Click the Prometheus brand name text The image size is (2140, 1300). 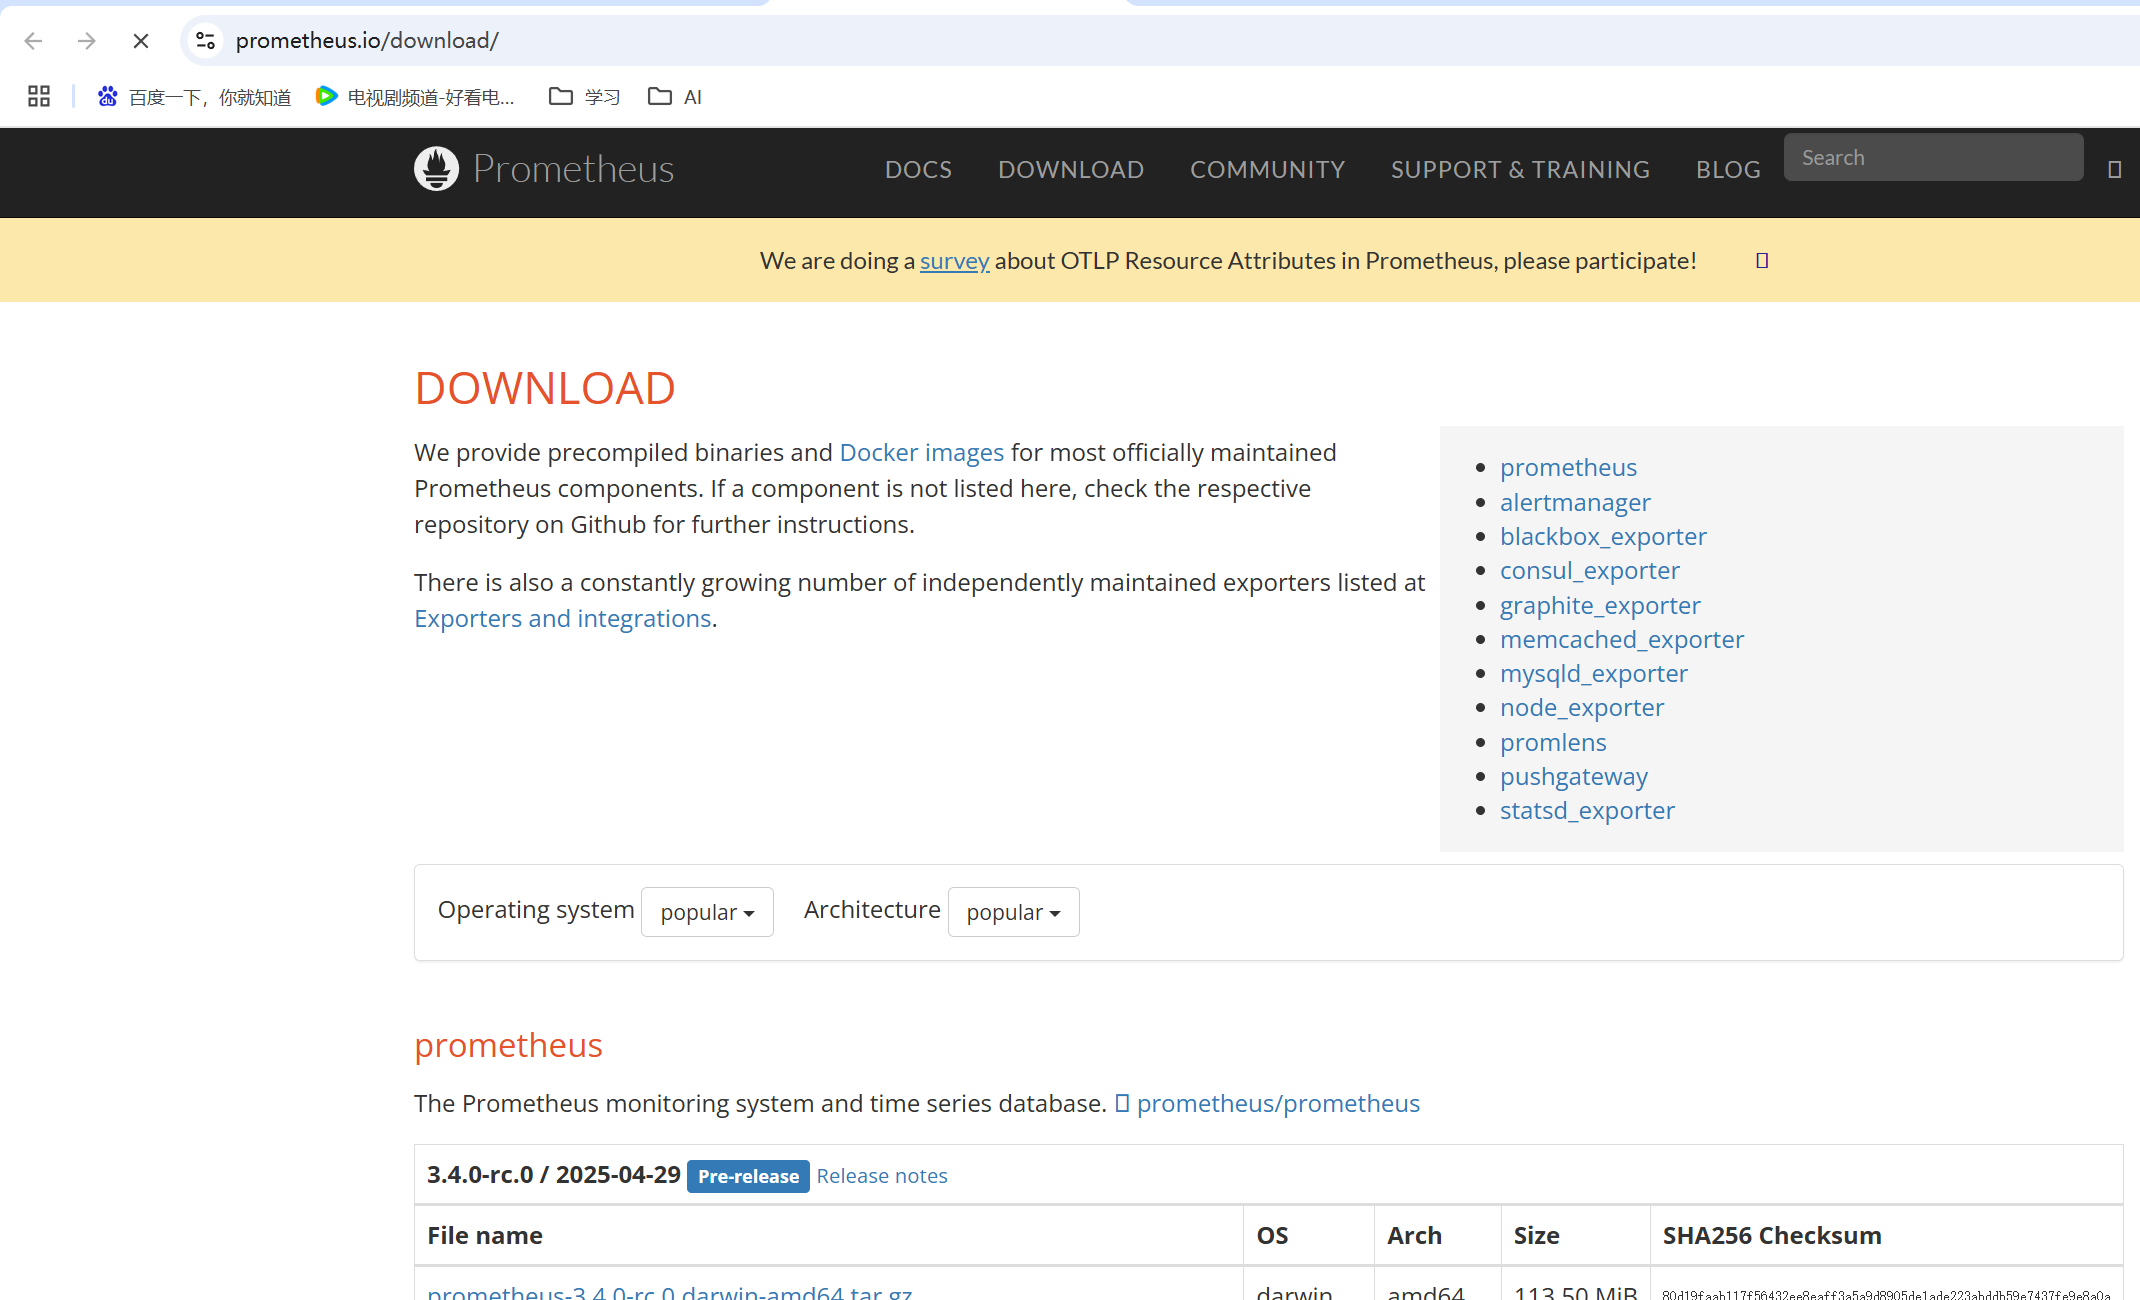(574, 169)
